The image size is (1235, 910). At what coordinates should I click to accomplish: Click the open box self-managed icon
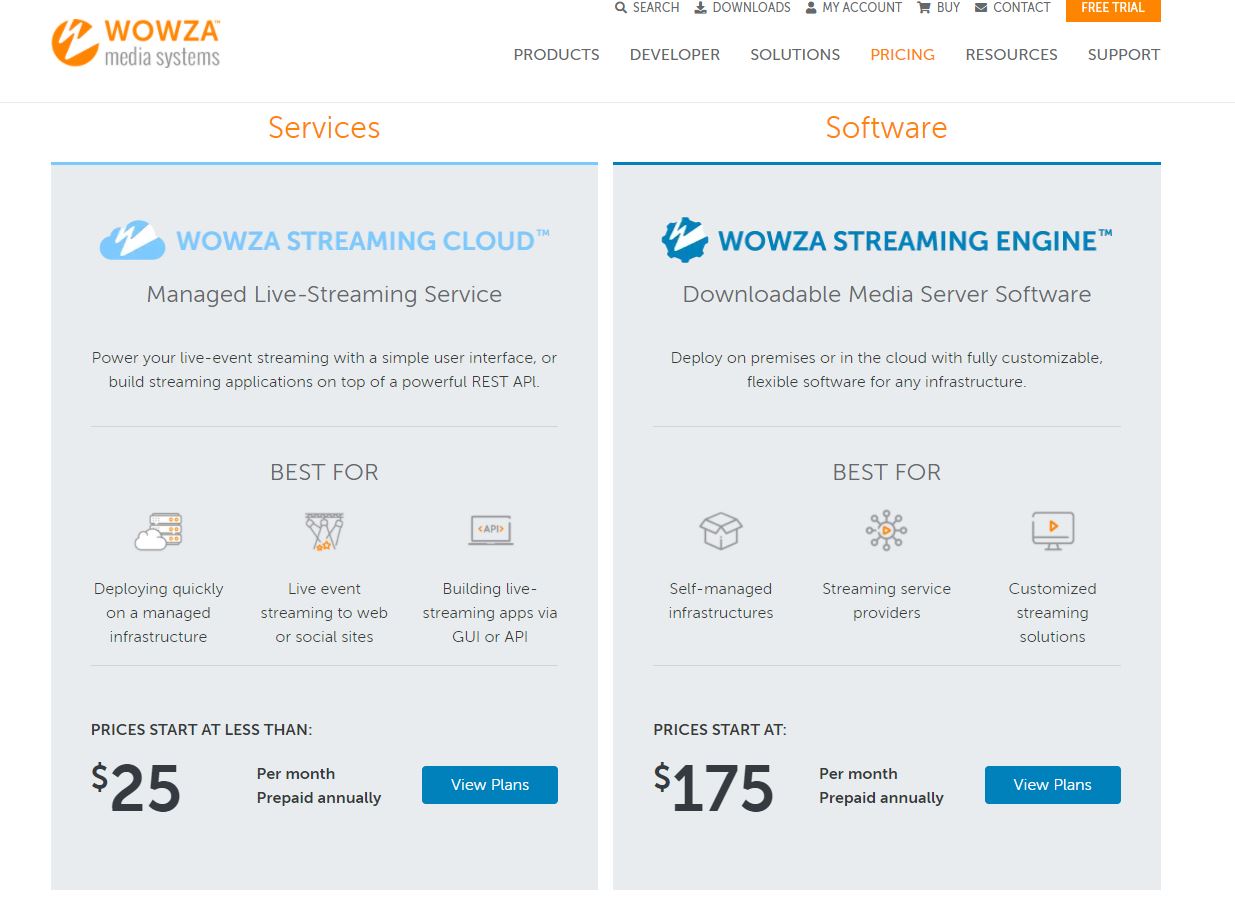[x=720, y=531]
